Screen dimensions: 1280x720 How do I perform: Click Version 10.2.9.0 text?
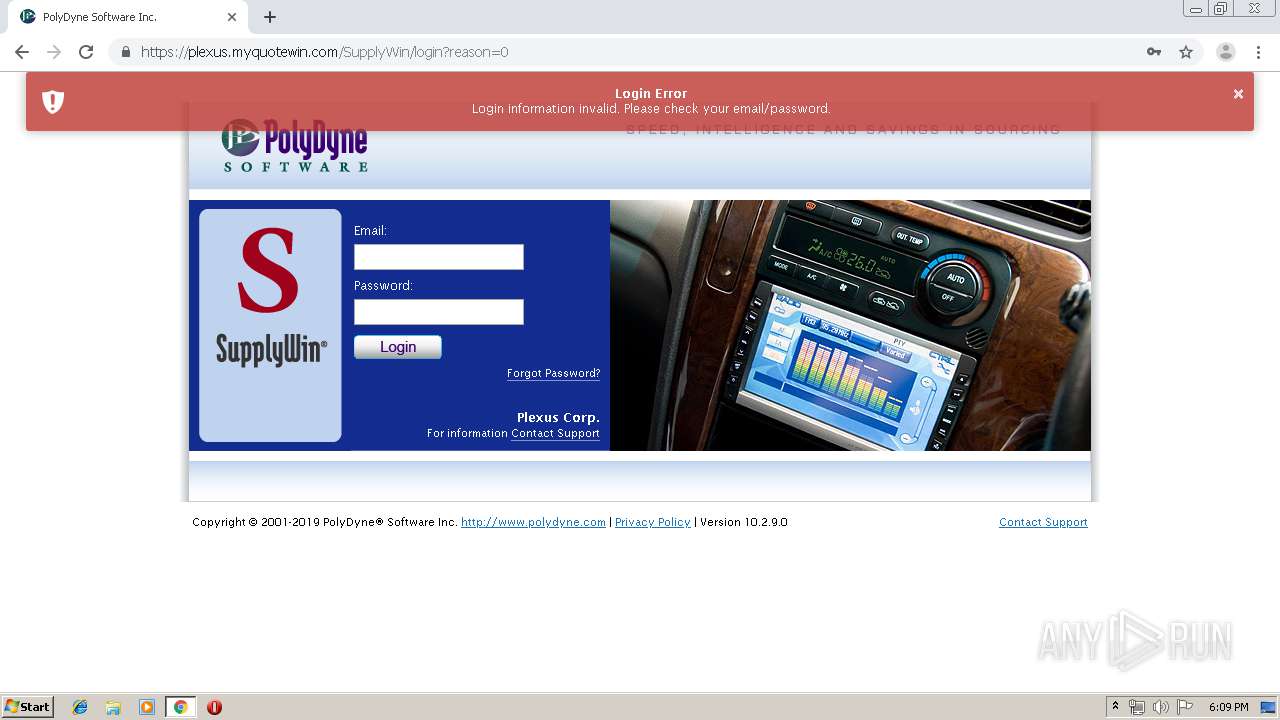[x=744, y=522]
